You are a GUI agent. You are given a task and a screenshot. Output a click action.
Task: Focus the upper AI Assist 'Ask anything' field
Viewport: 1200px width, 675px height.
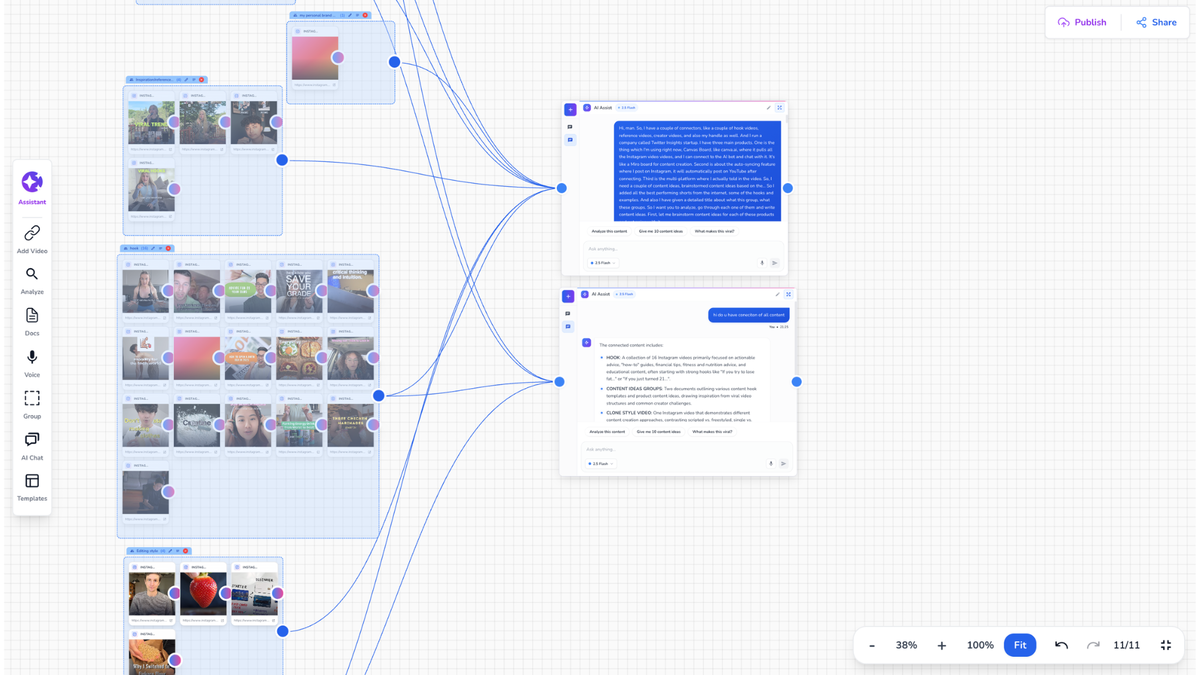pos(684,249)
